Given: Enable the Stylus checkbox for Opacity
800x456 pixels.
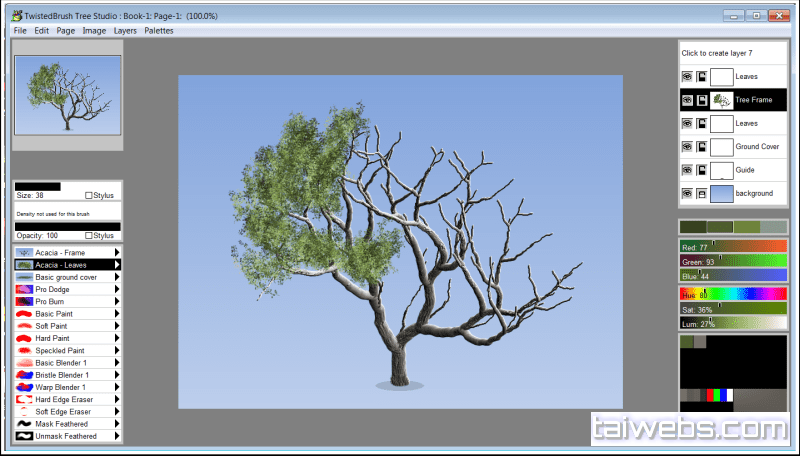Looking at the screenshot, I should 90,235.
